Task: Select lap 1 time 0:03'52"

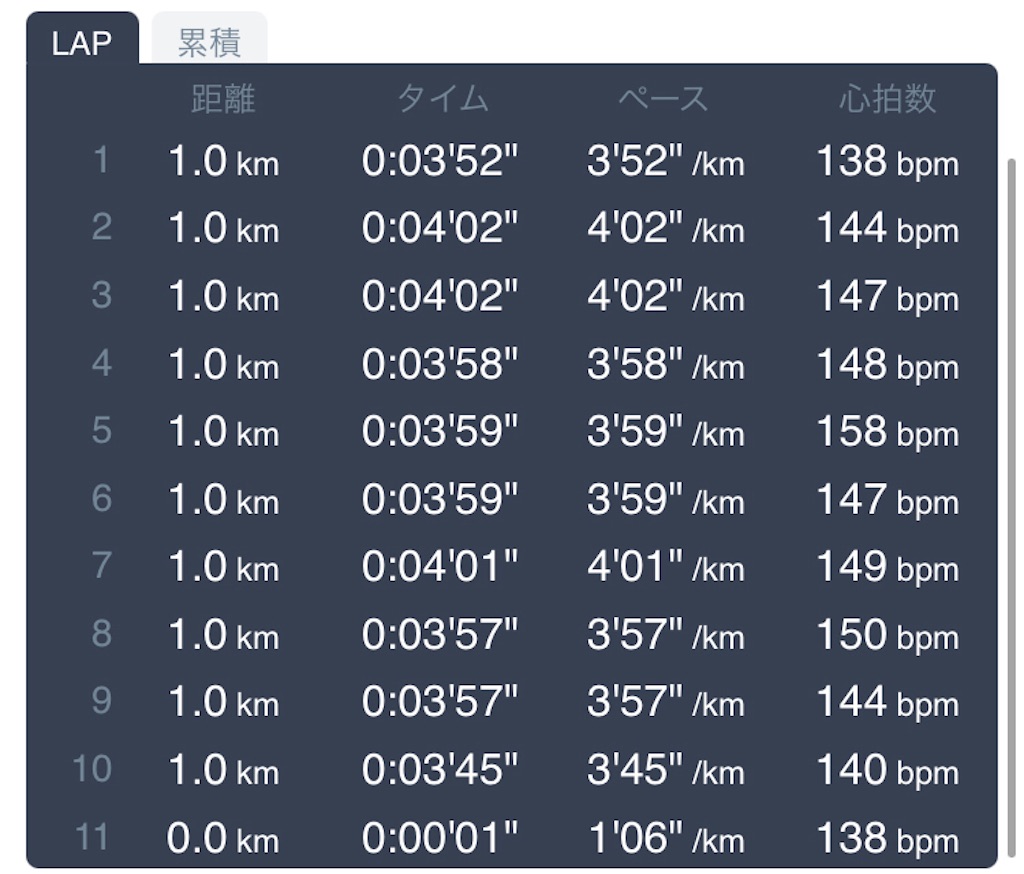Action: coord(440,161)
